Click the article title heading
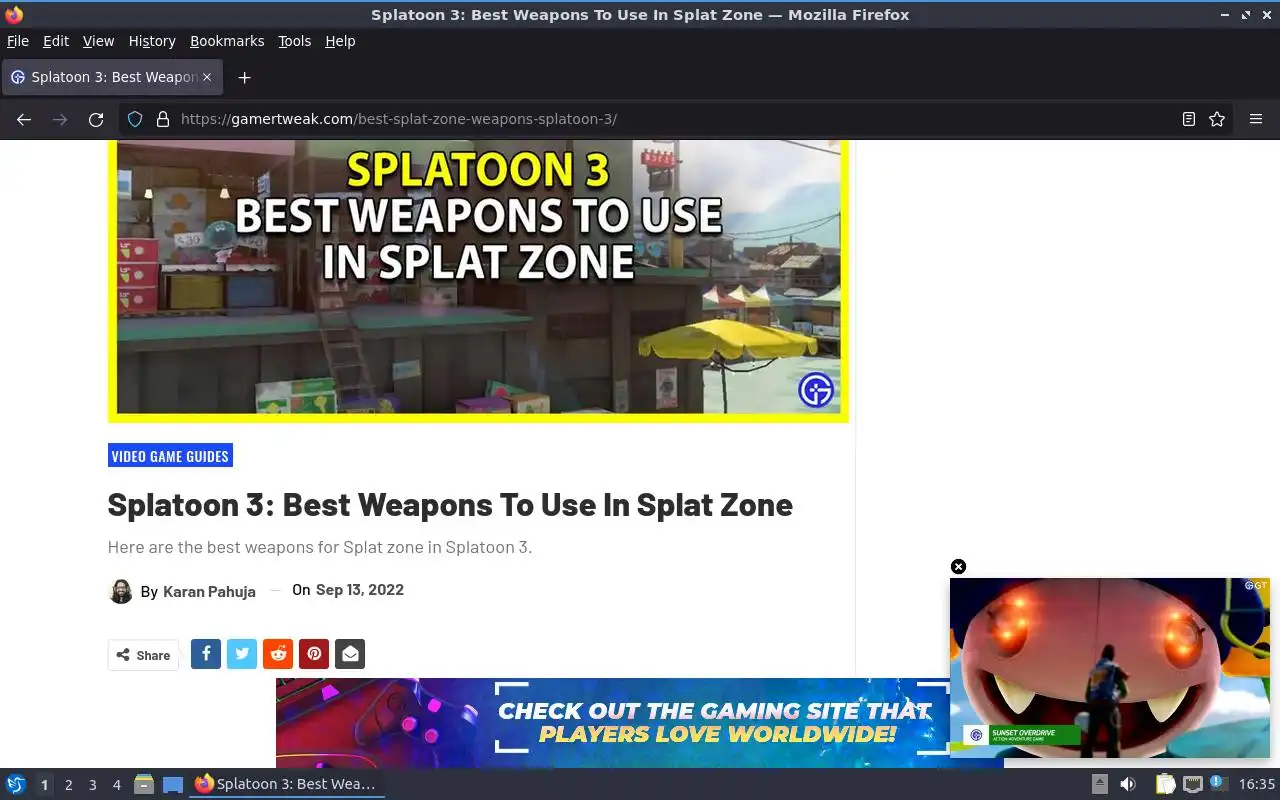 coord(450,505)
